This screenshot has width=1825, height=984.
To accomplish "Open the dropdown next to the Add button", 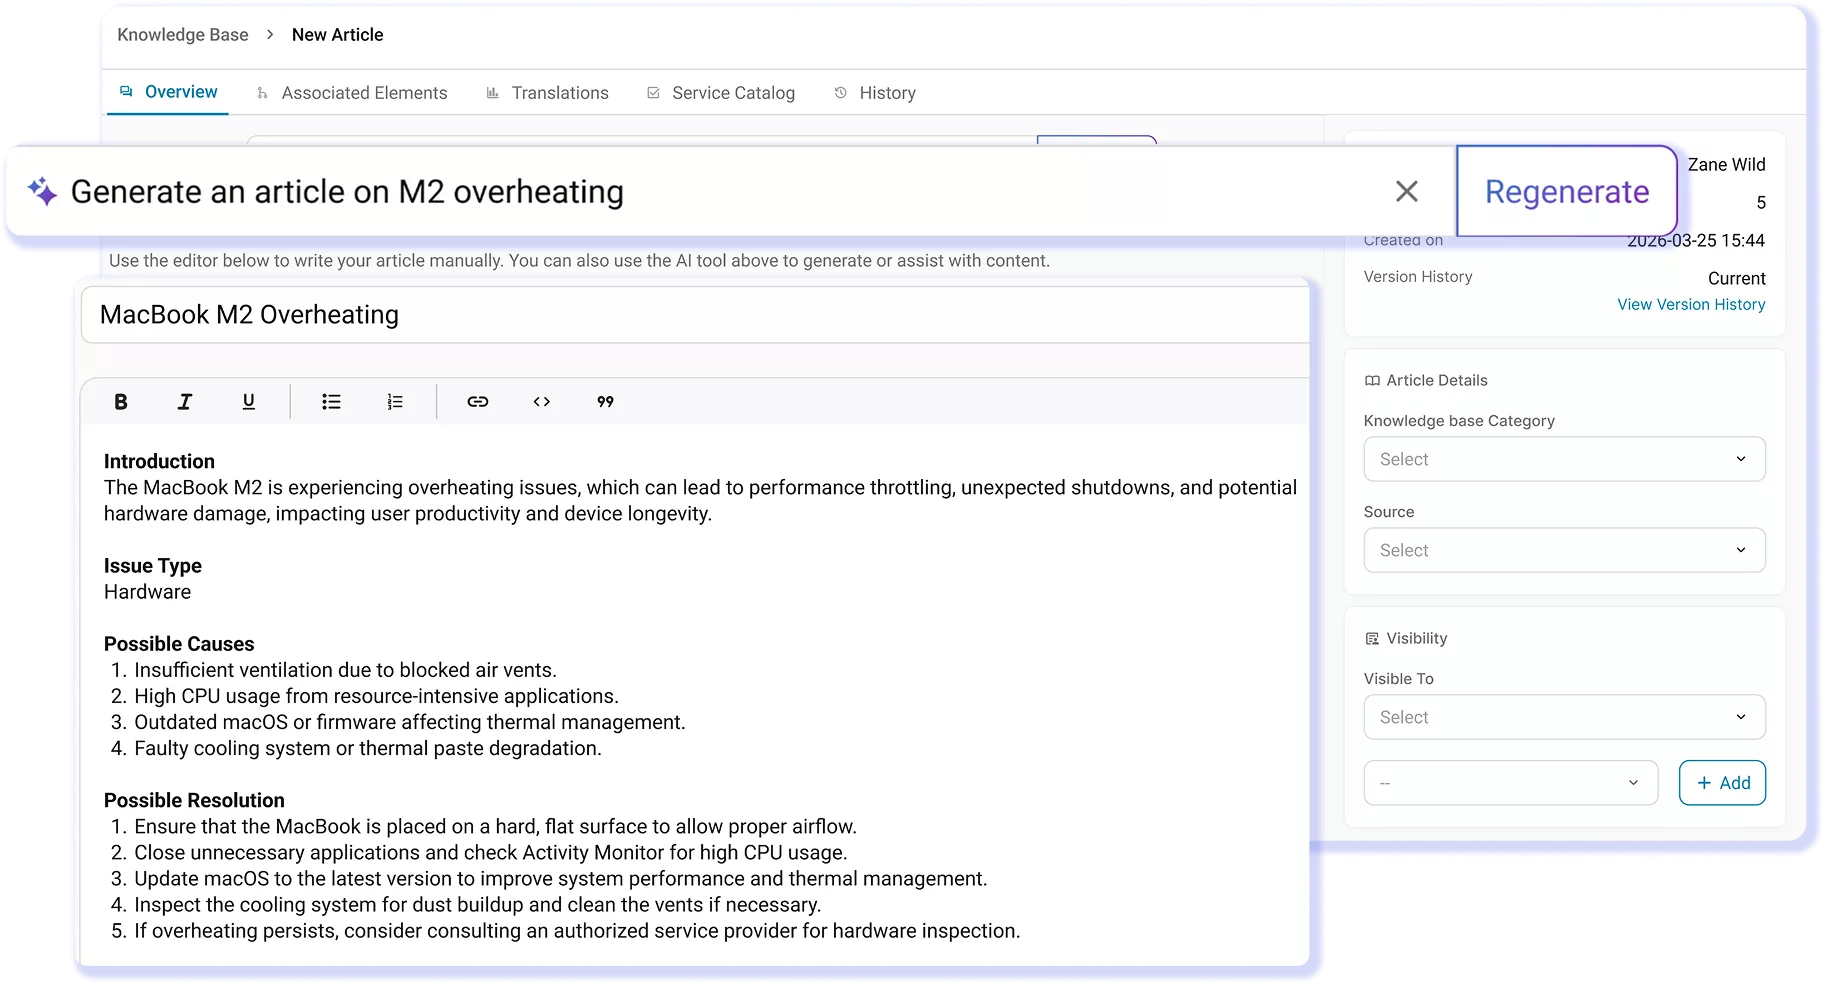I will tap(1510, 783).
